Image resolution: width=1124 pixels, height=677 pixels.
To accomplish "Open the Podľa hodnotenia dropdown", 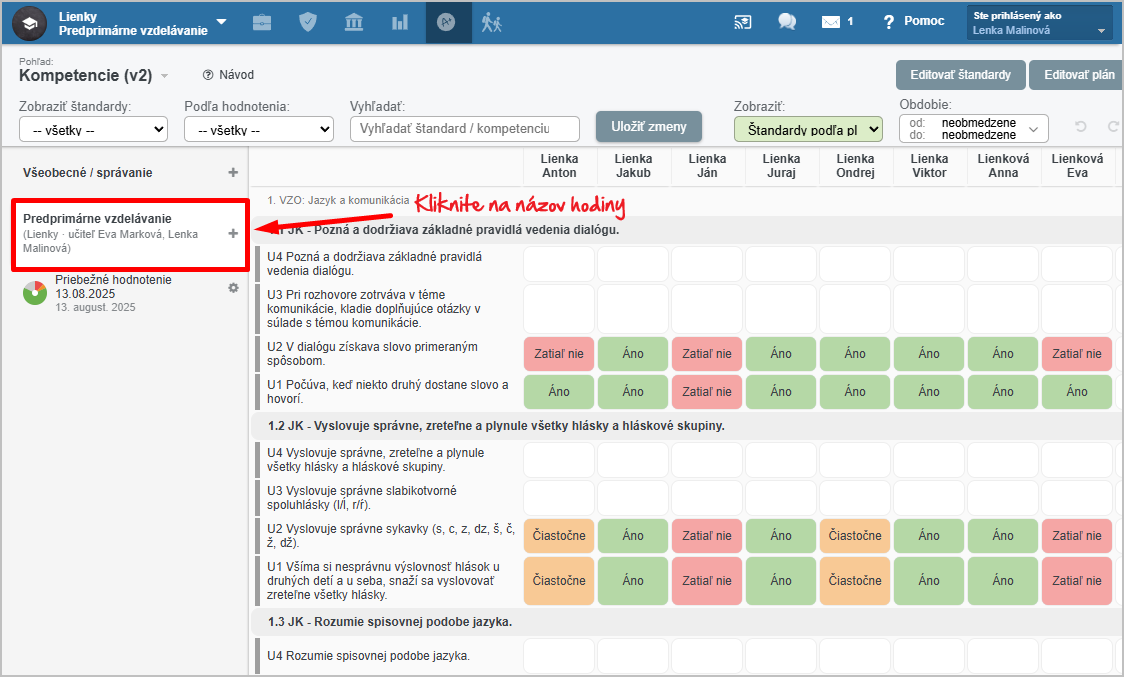I will [259, 129].
